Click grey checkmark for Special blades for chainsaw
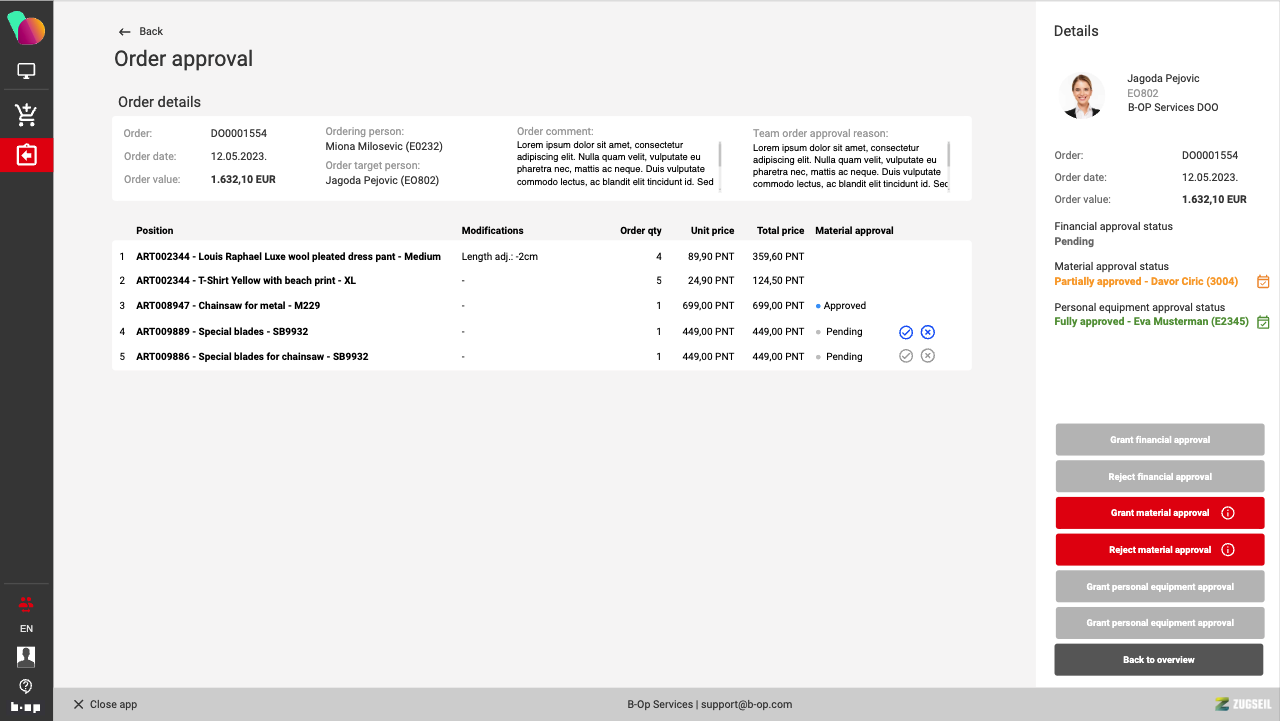The image size is (1280, 721). [906, 356]
